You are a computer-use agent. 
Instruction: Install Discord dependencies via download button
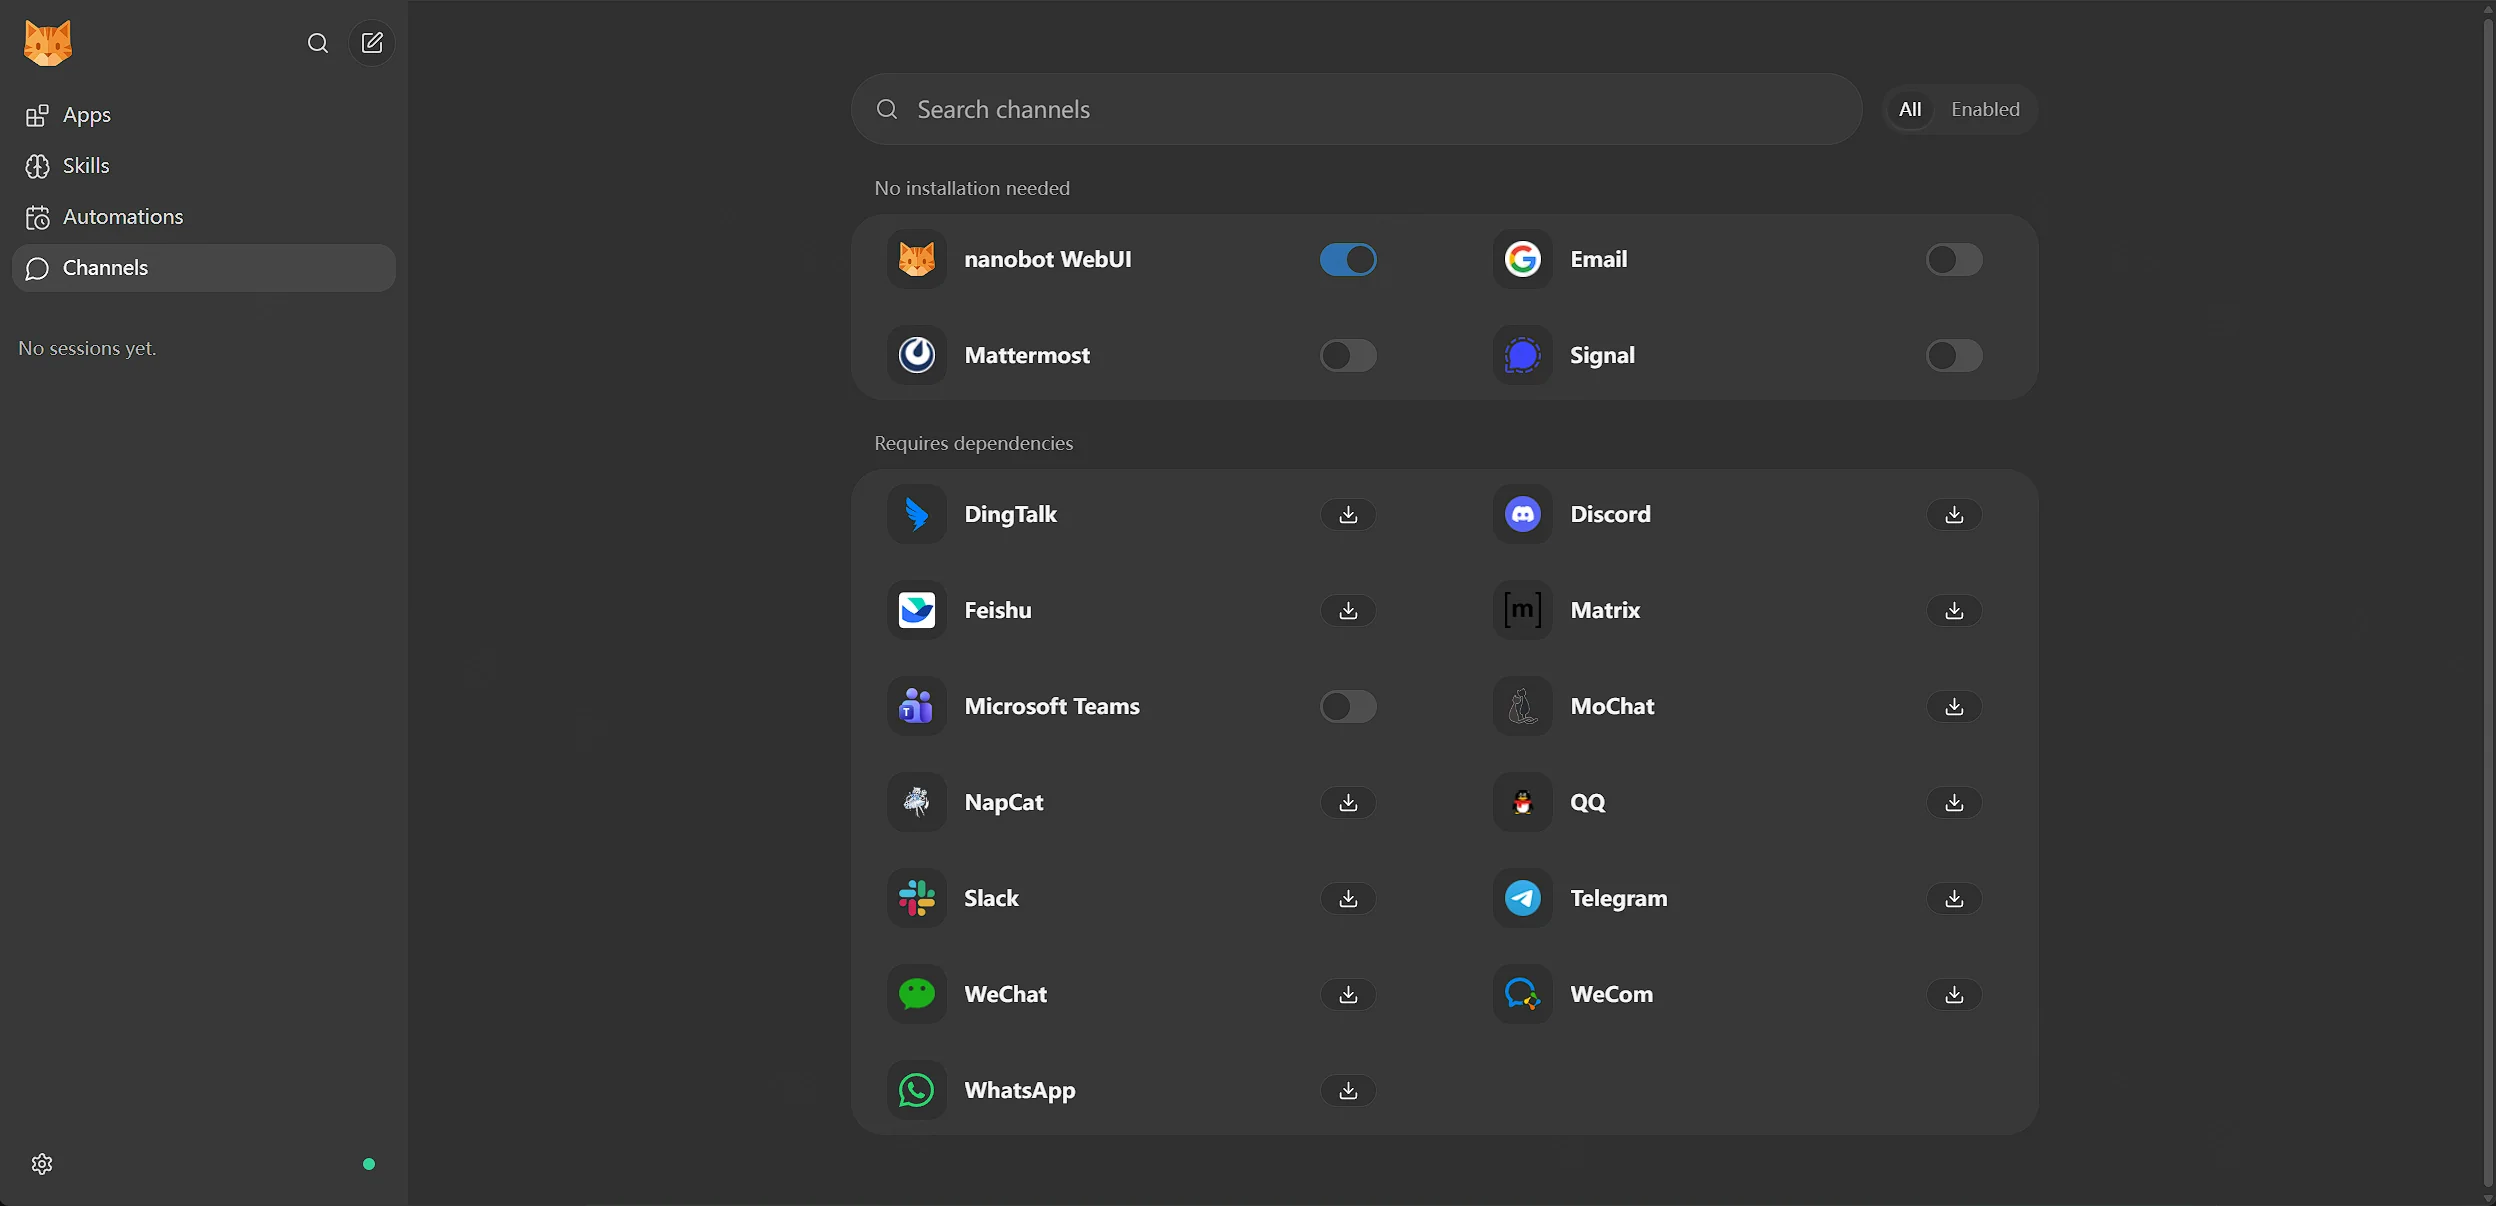(1954, 514)
